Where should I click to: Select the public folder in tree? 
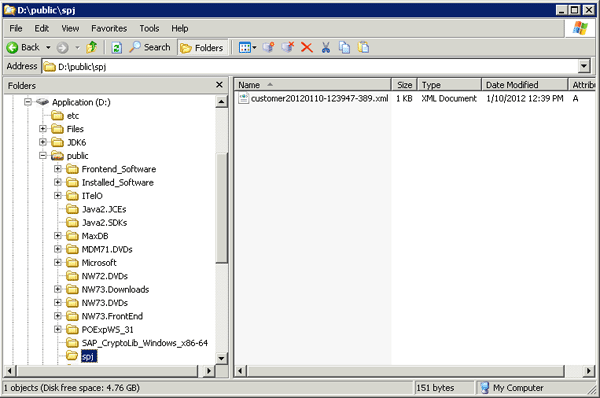point(77,156)
